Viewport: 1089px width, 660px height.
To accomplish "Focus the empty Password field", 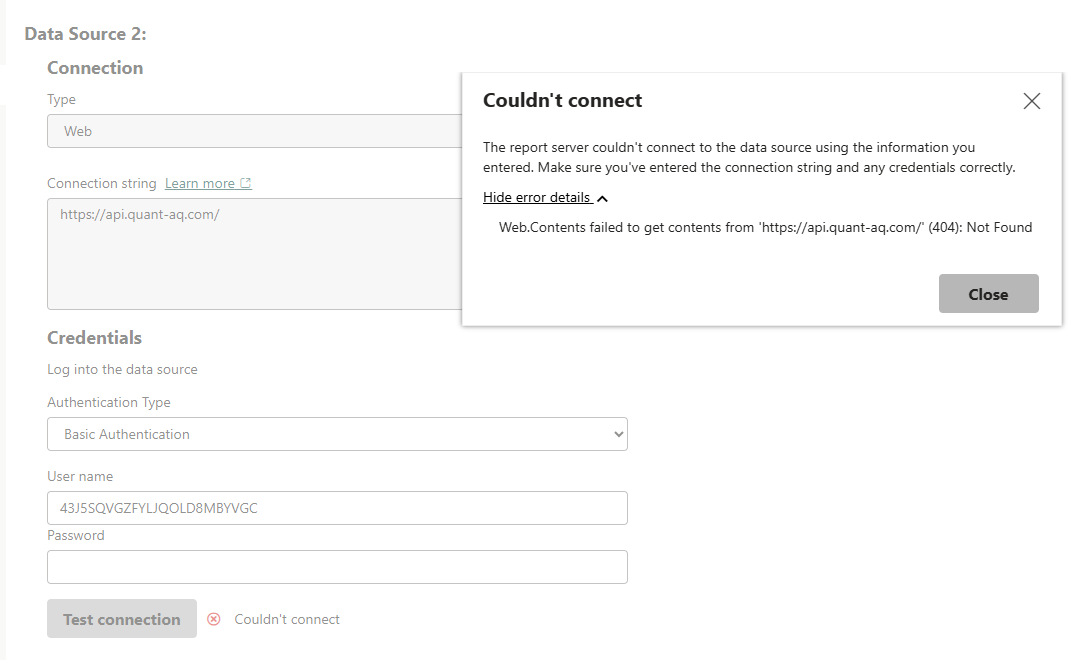I will pos(337,567).
